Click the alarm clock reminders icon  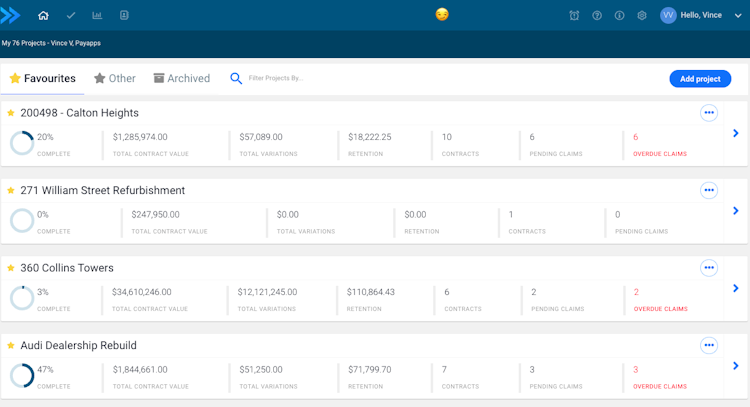pyautogui.click(x=574, y=15)
